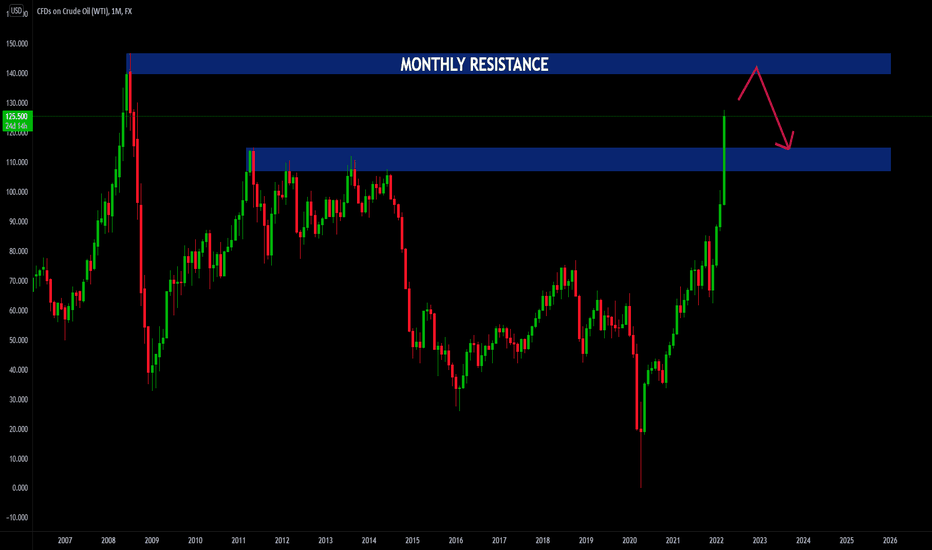
Task: Click the 30.000 price axis label
Action: pyautogui.click(x=18, y=400)
